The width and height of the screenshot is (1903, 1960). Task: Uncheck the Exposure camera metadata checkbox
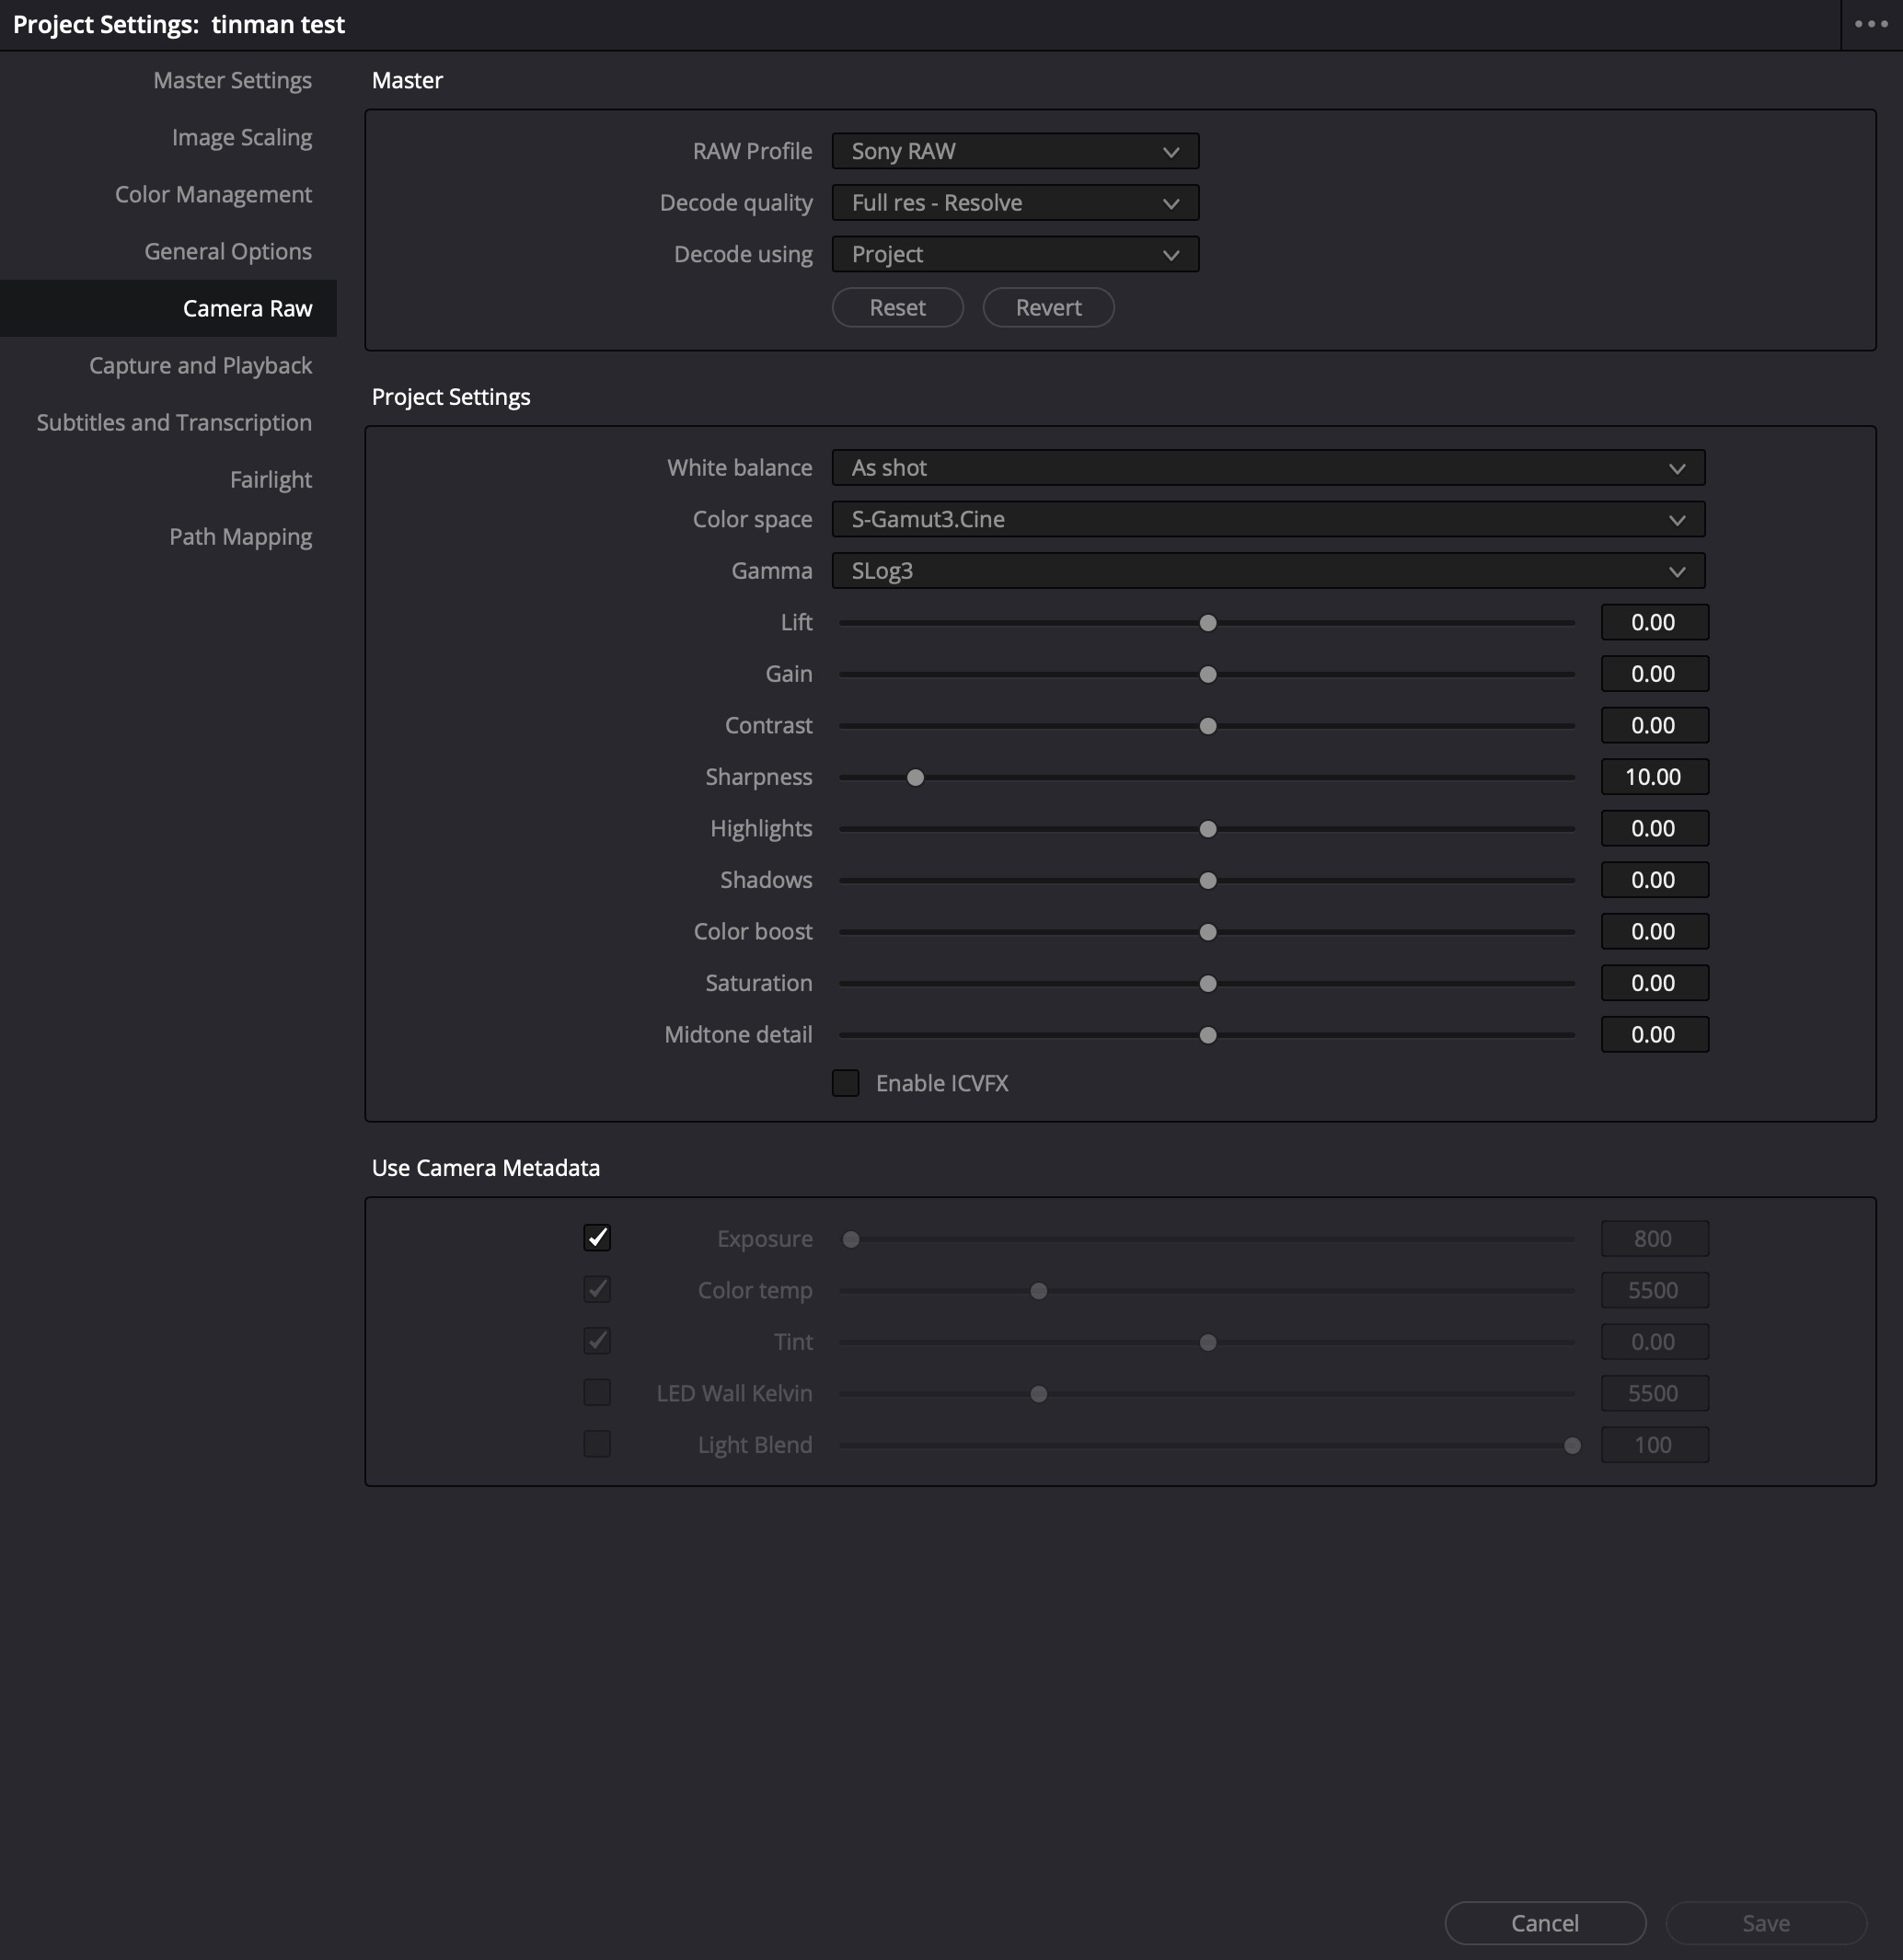tap(597, 1238)
